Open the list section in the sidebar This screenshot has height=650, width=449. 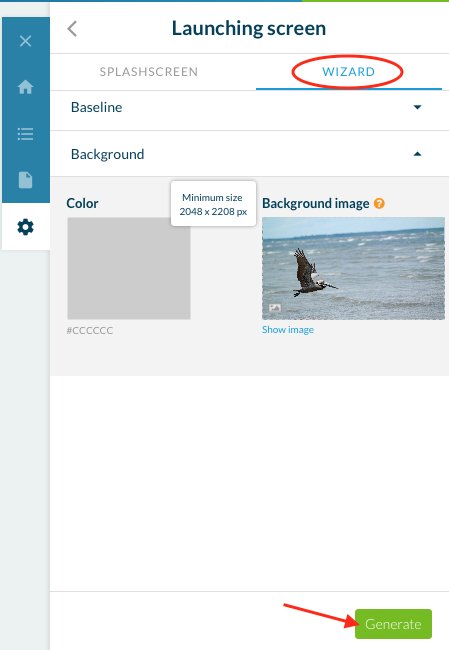(25, 134)
